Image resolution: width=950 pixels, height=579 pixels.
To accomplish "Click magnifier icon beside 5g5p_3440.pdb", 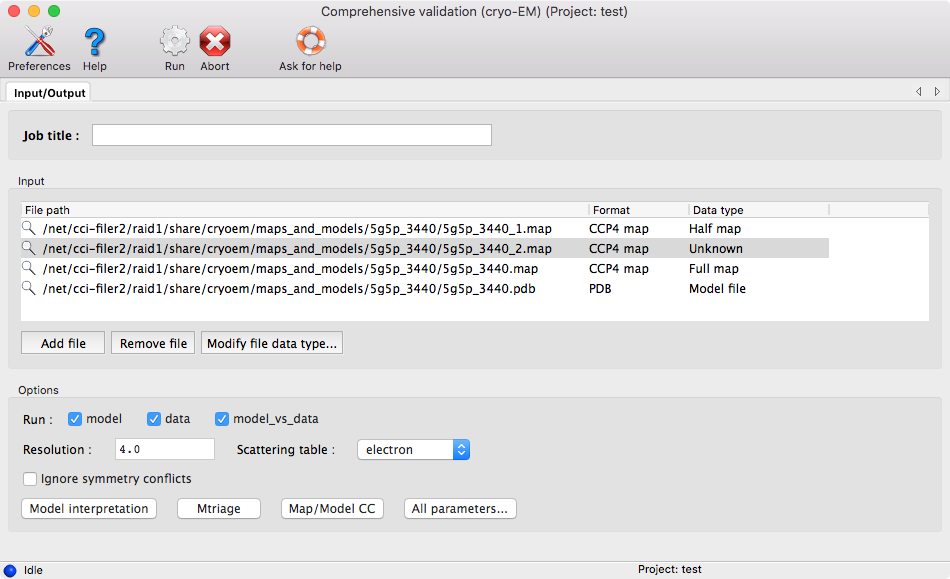I will [x=29, y=289].
